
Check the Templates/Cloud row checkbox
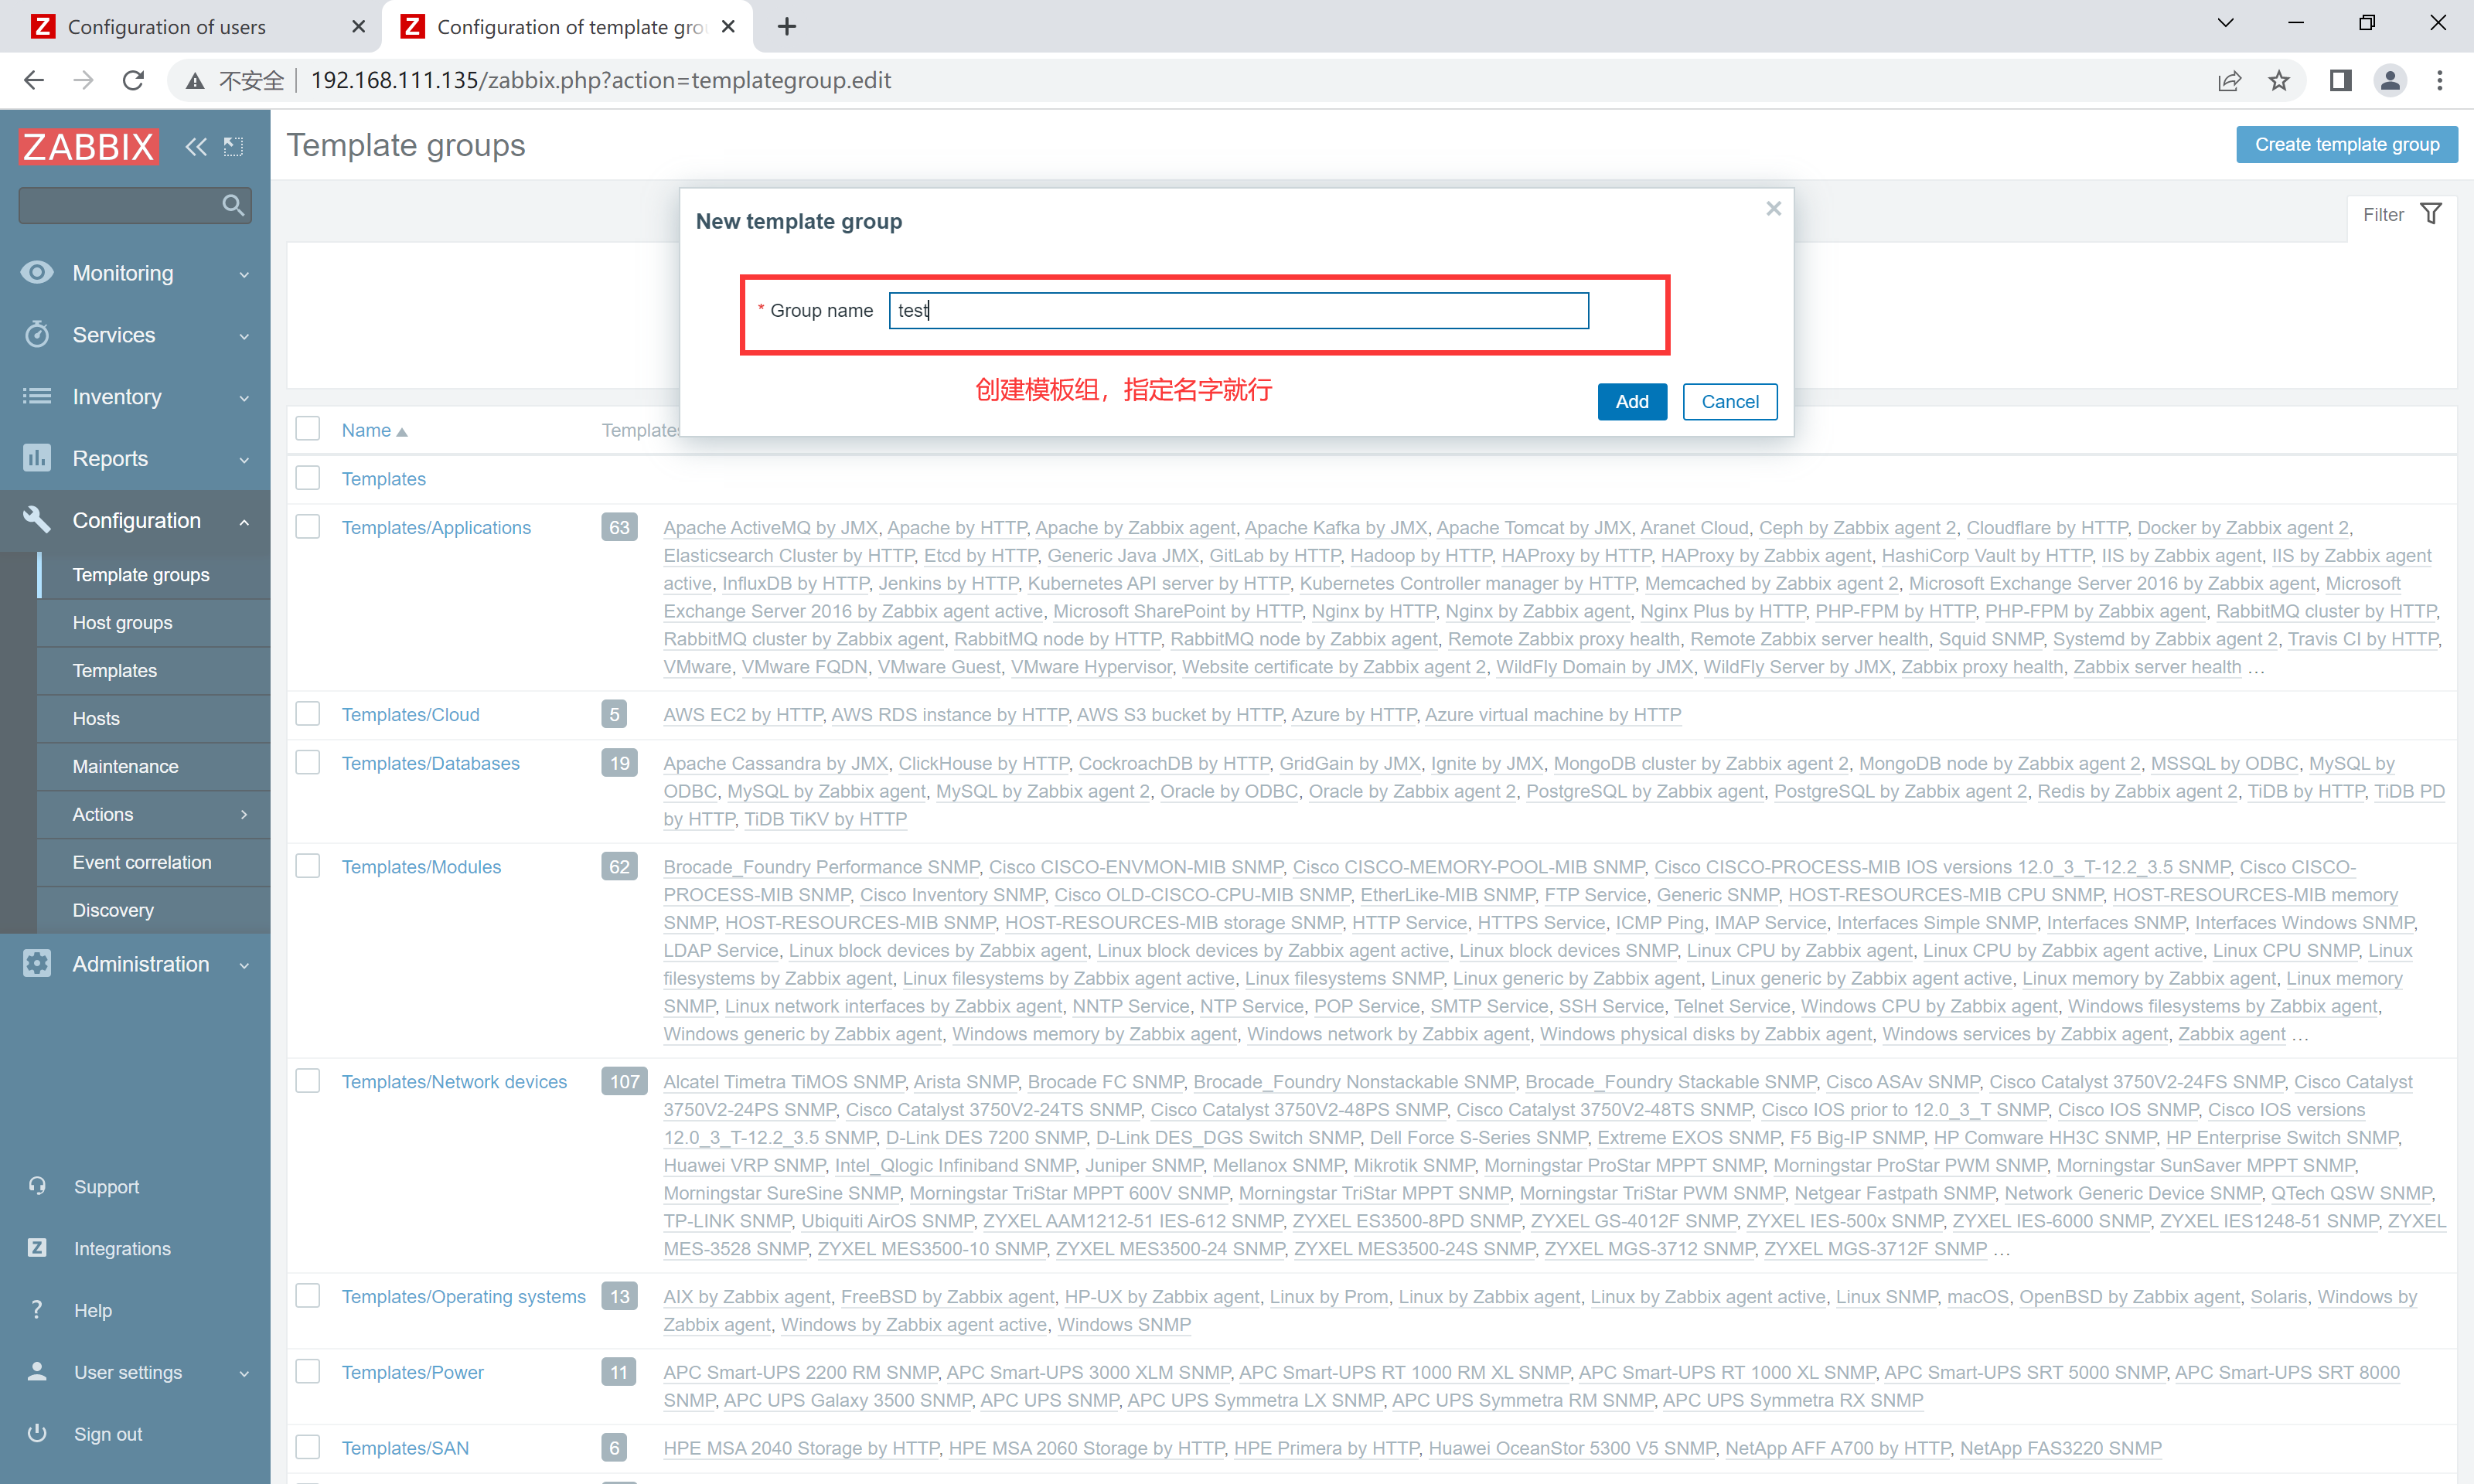tap(308, 714)
